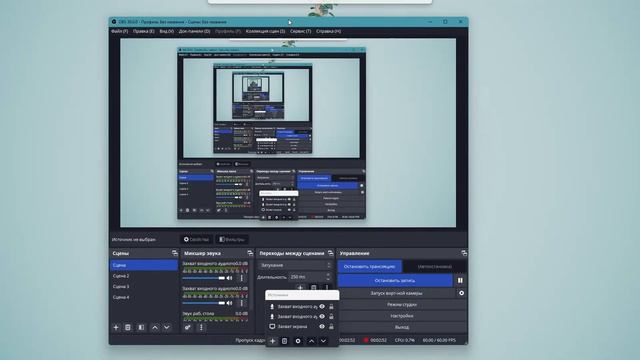Remove the transition with the trash icon
Screen dimensions: 640x360
[x=313, y=287]
